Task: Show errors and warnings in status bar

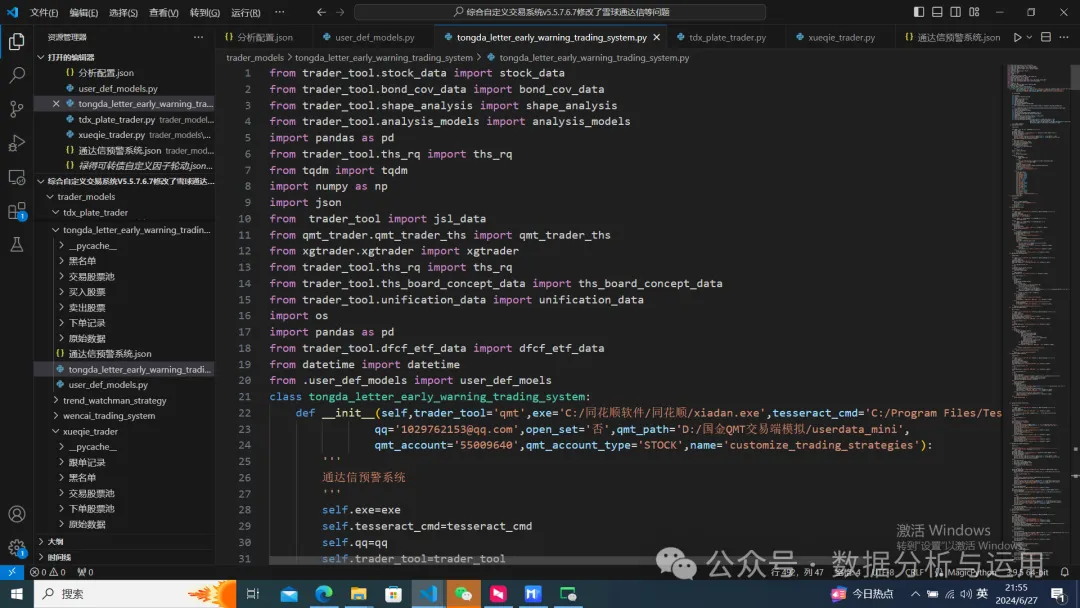Action: (x=48, y=572)
